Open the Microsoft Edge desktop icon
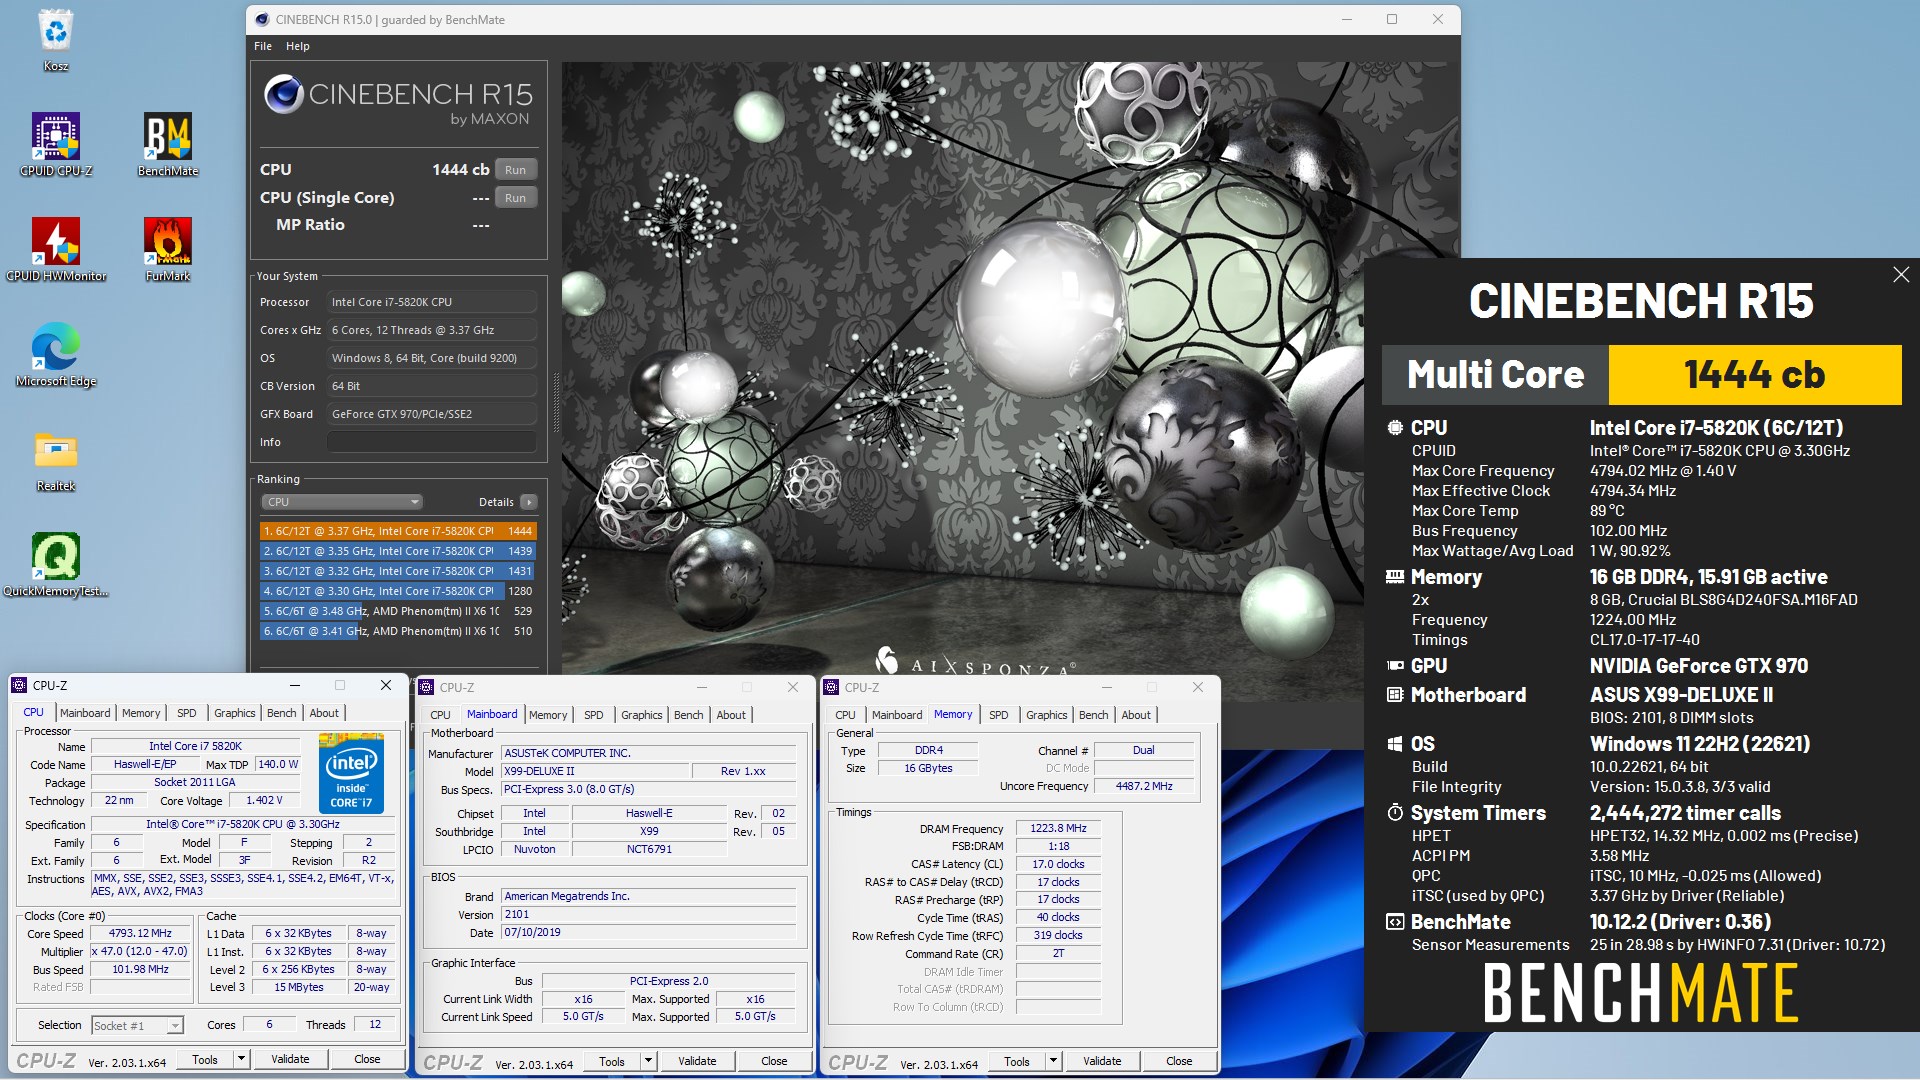Screen dimensions: 1920x1080 (56, 355)
